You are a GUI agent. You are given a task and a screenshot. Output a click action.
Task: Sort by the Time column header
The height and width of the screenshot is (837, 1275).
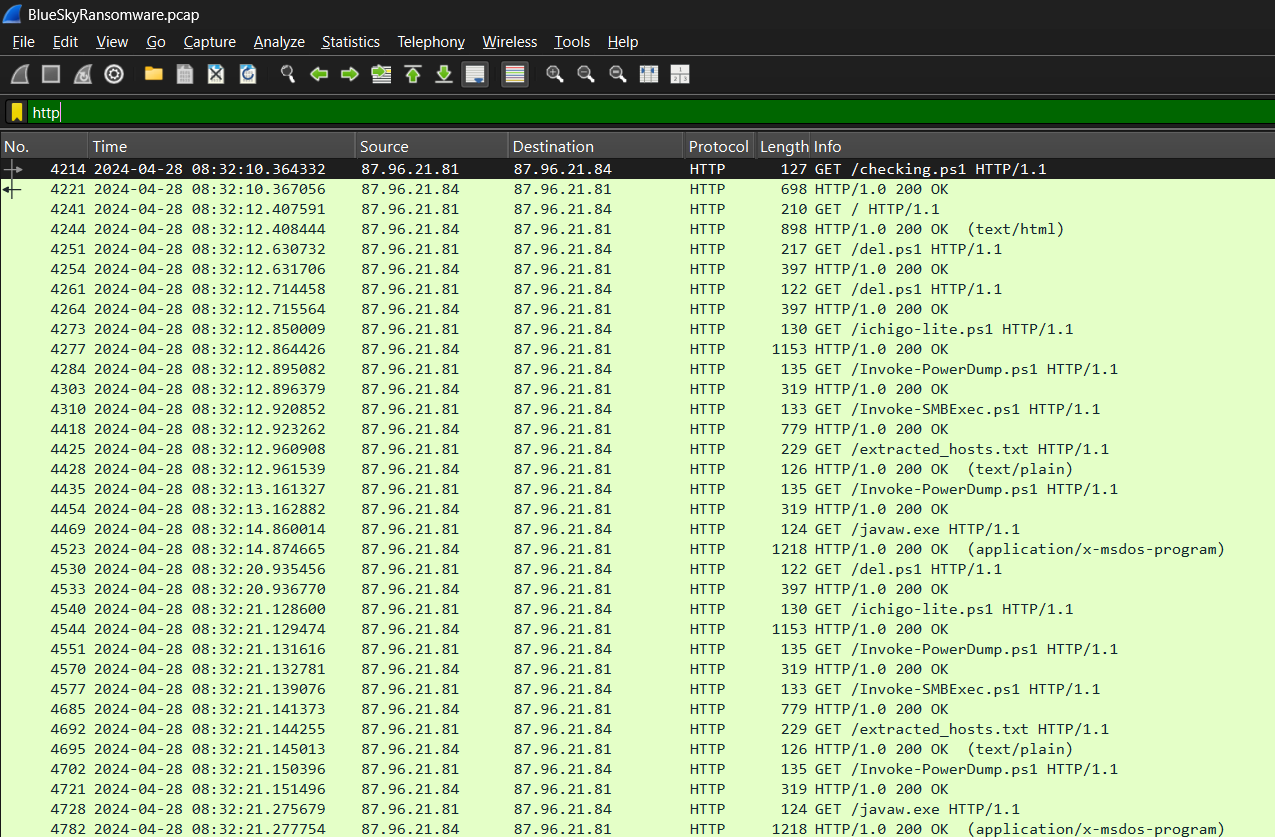[222, 146]
